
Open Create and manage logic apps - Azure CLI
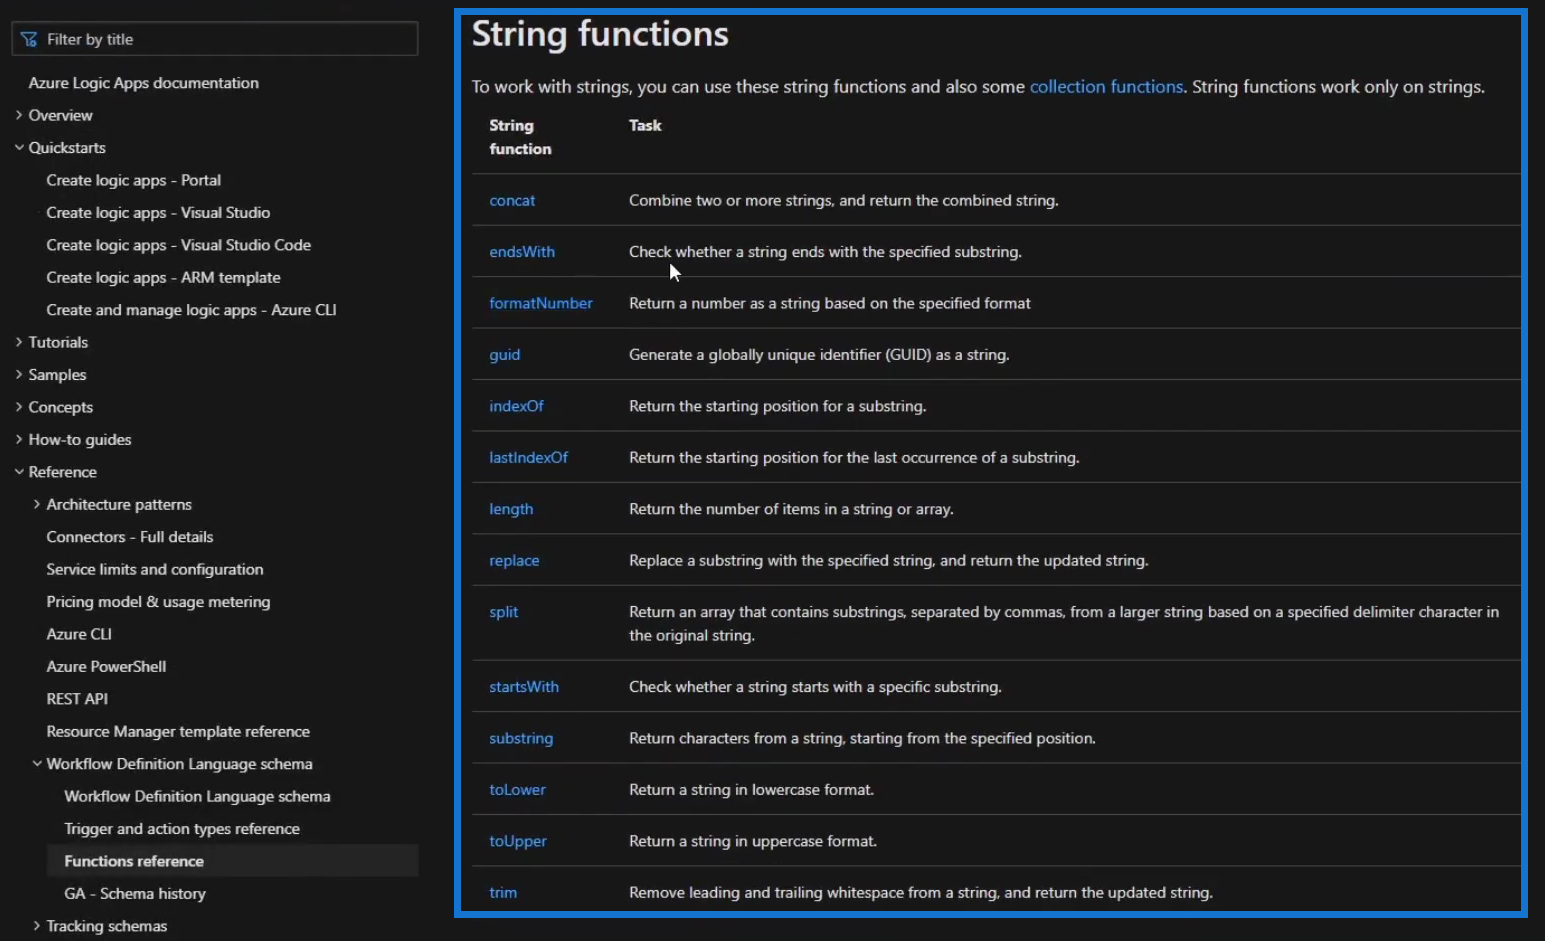(191, 310)
